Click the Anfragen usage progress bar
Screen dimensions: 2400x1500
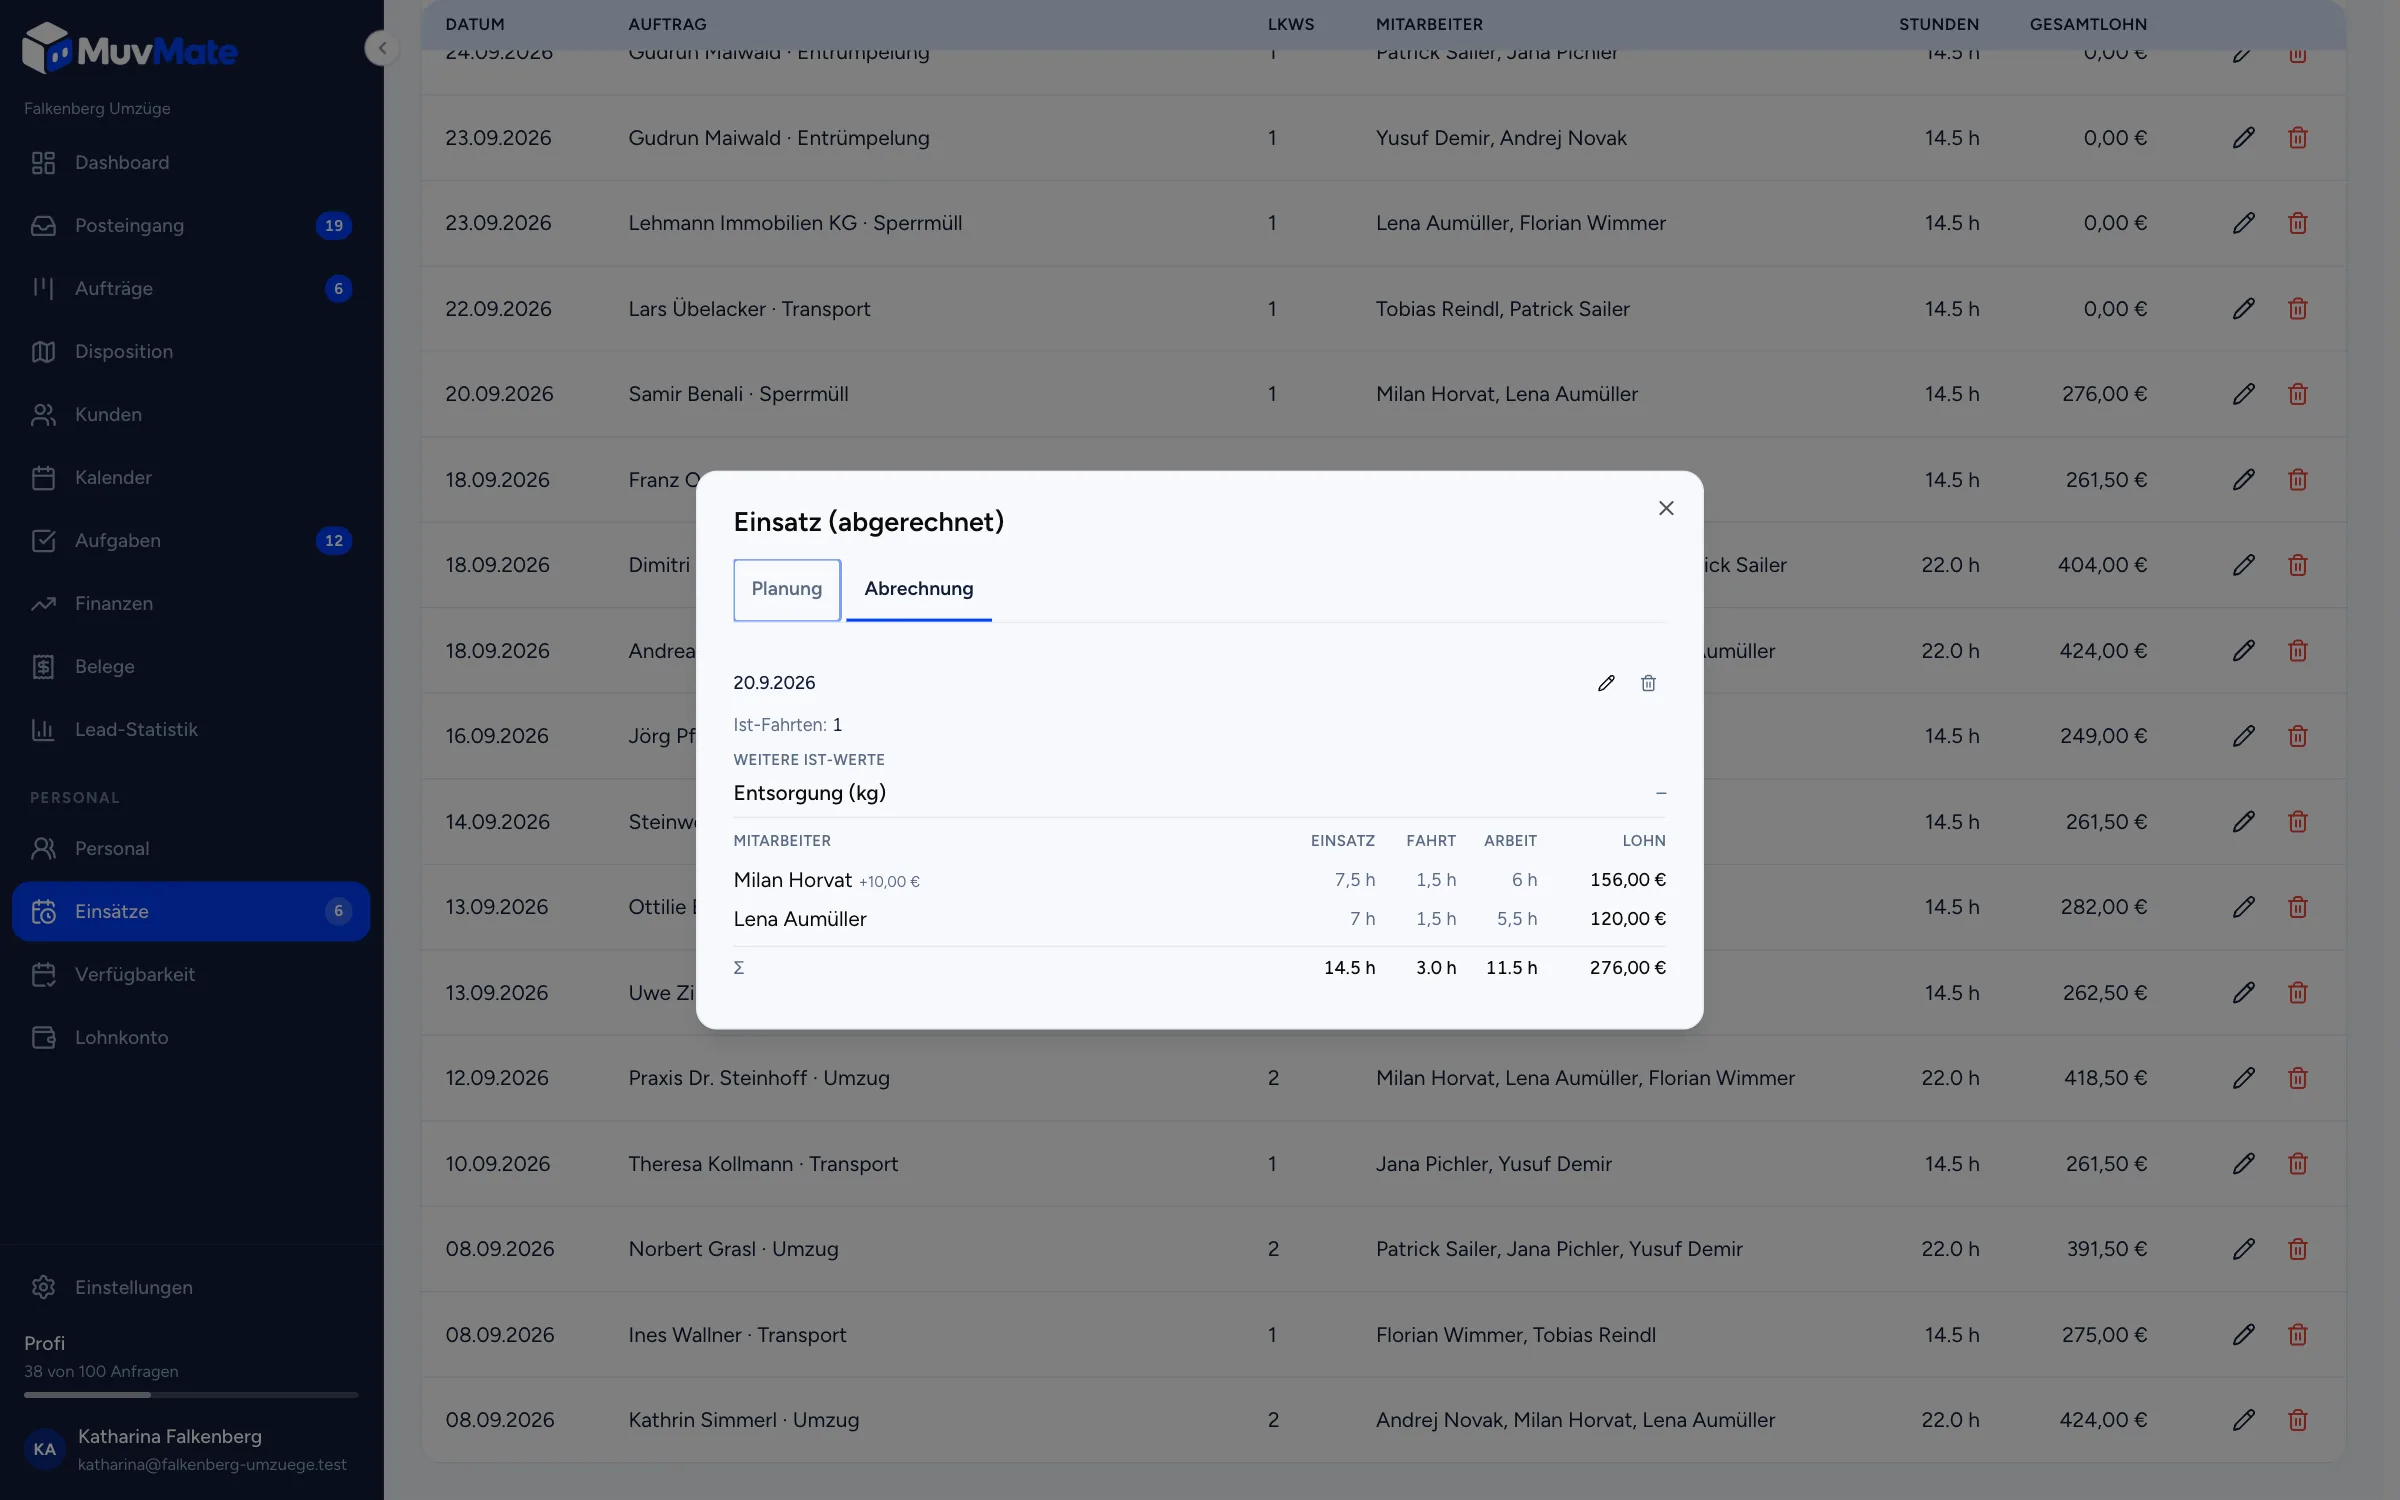tap(190, 1394)
